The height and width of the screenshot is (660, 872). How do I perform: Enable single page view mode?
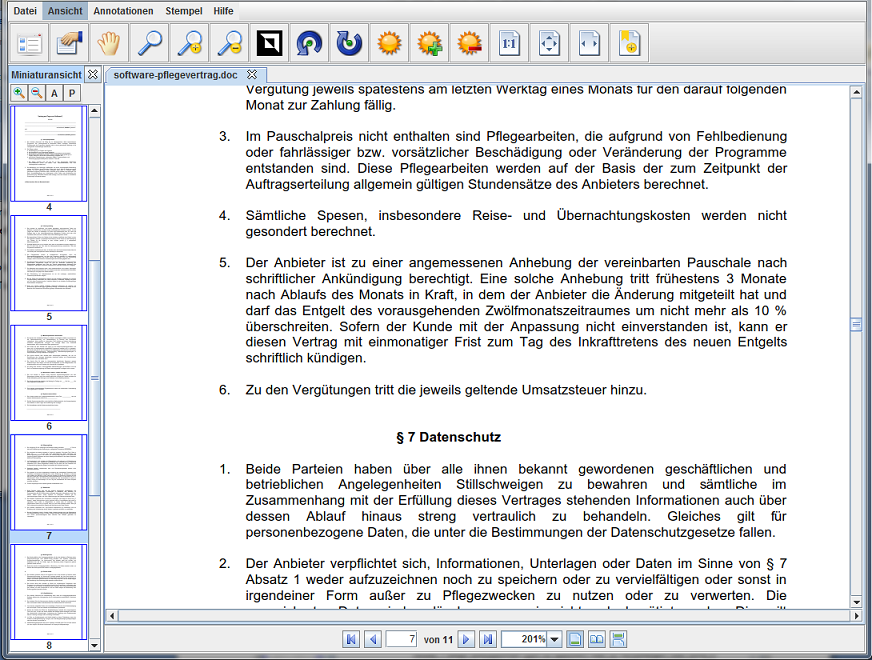pos(575,639)
